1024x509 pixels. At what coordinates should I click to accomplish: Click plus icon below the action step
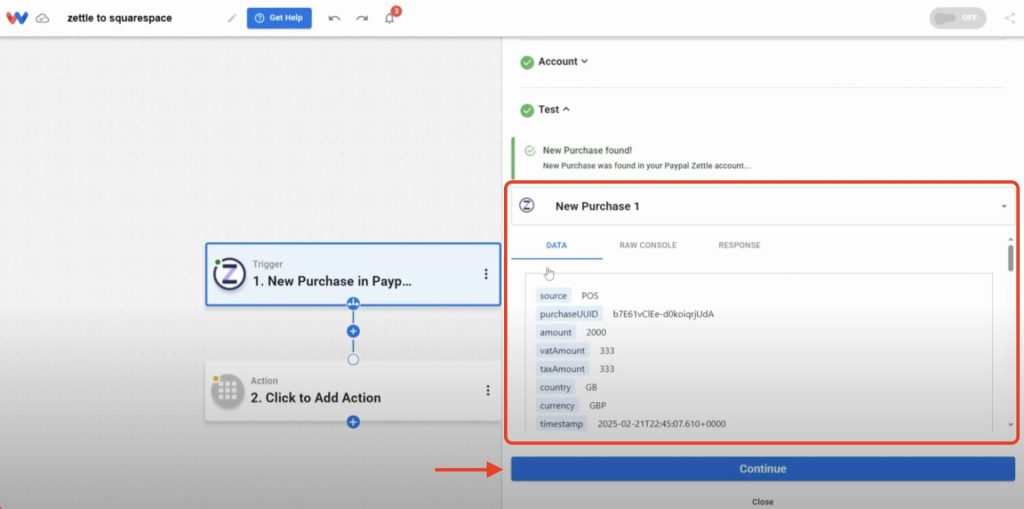coord(353,422)
